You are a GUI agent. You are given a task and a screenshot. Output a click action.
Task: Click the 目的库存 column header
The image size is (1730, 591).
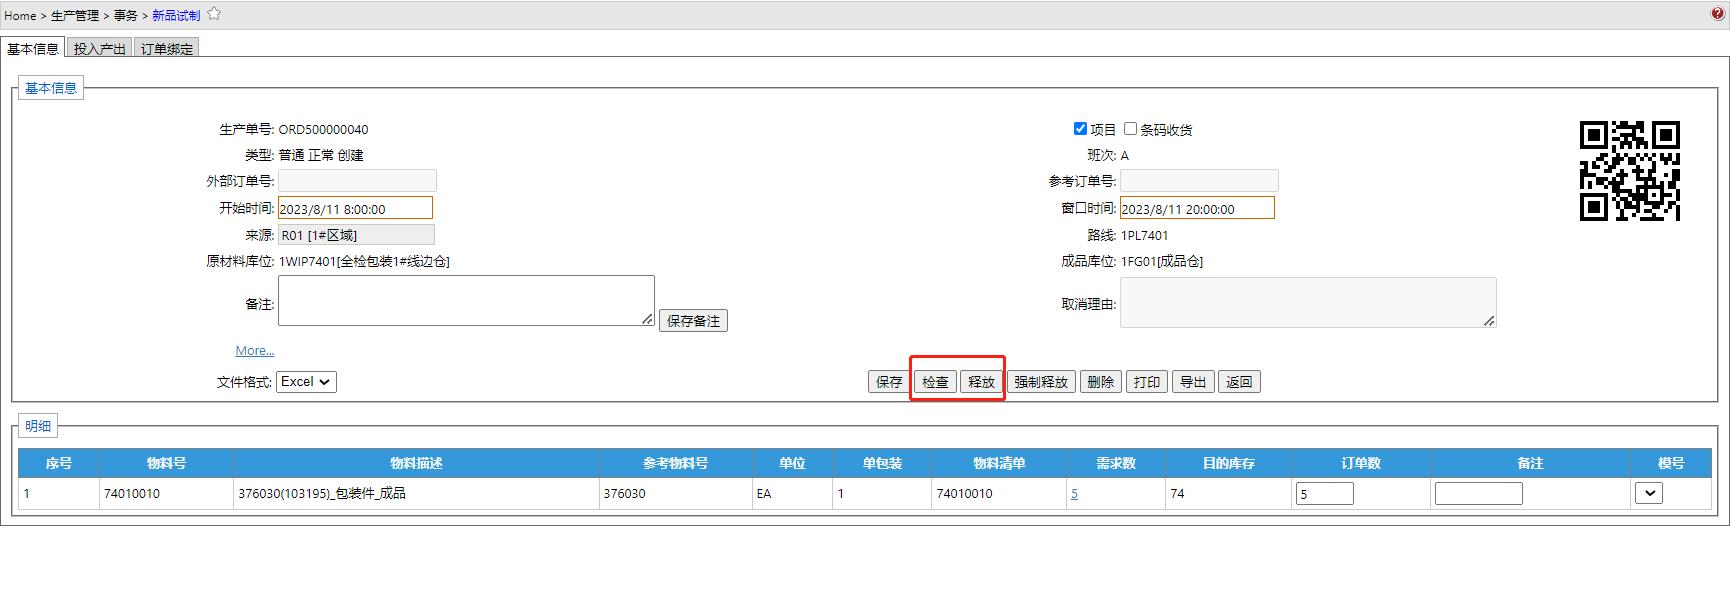[x=1228, y=463]
